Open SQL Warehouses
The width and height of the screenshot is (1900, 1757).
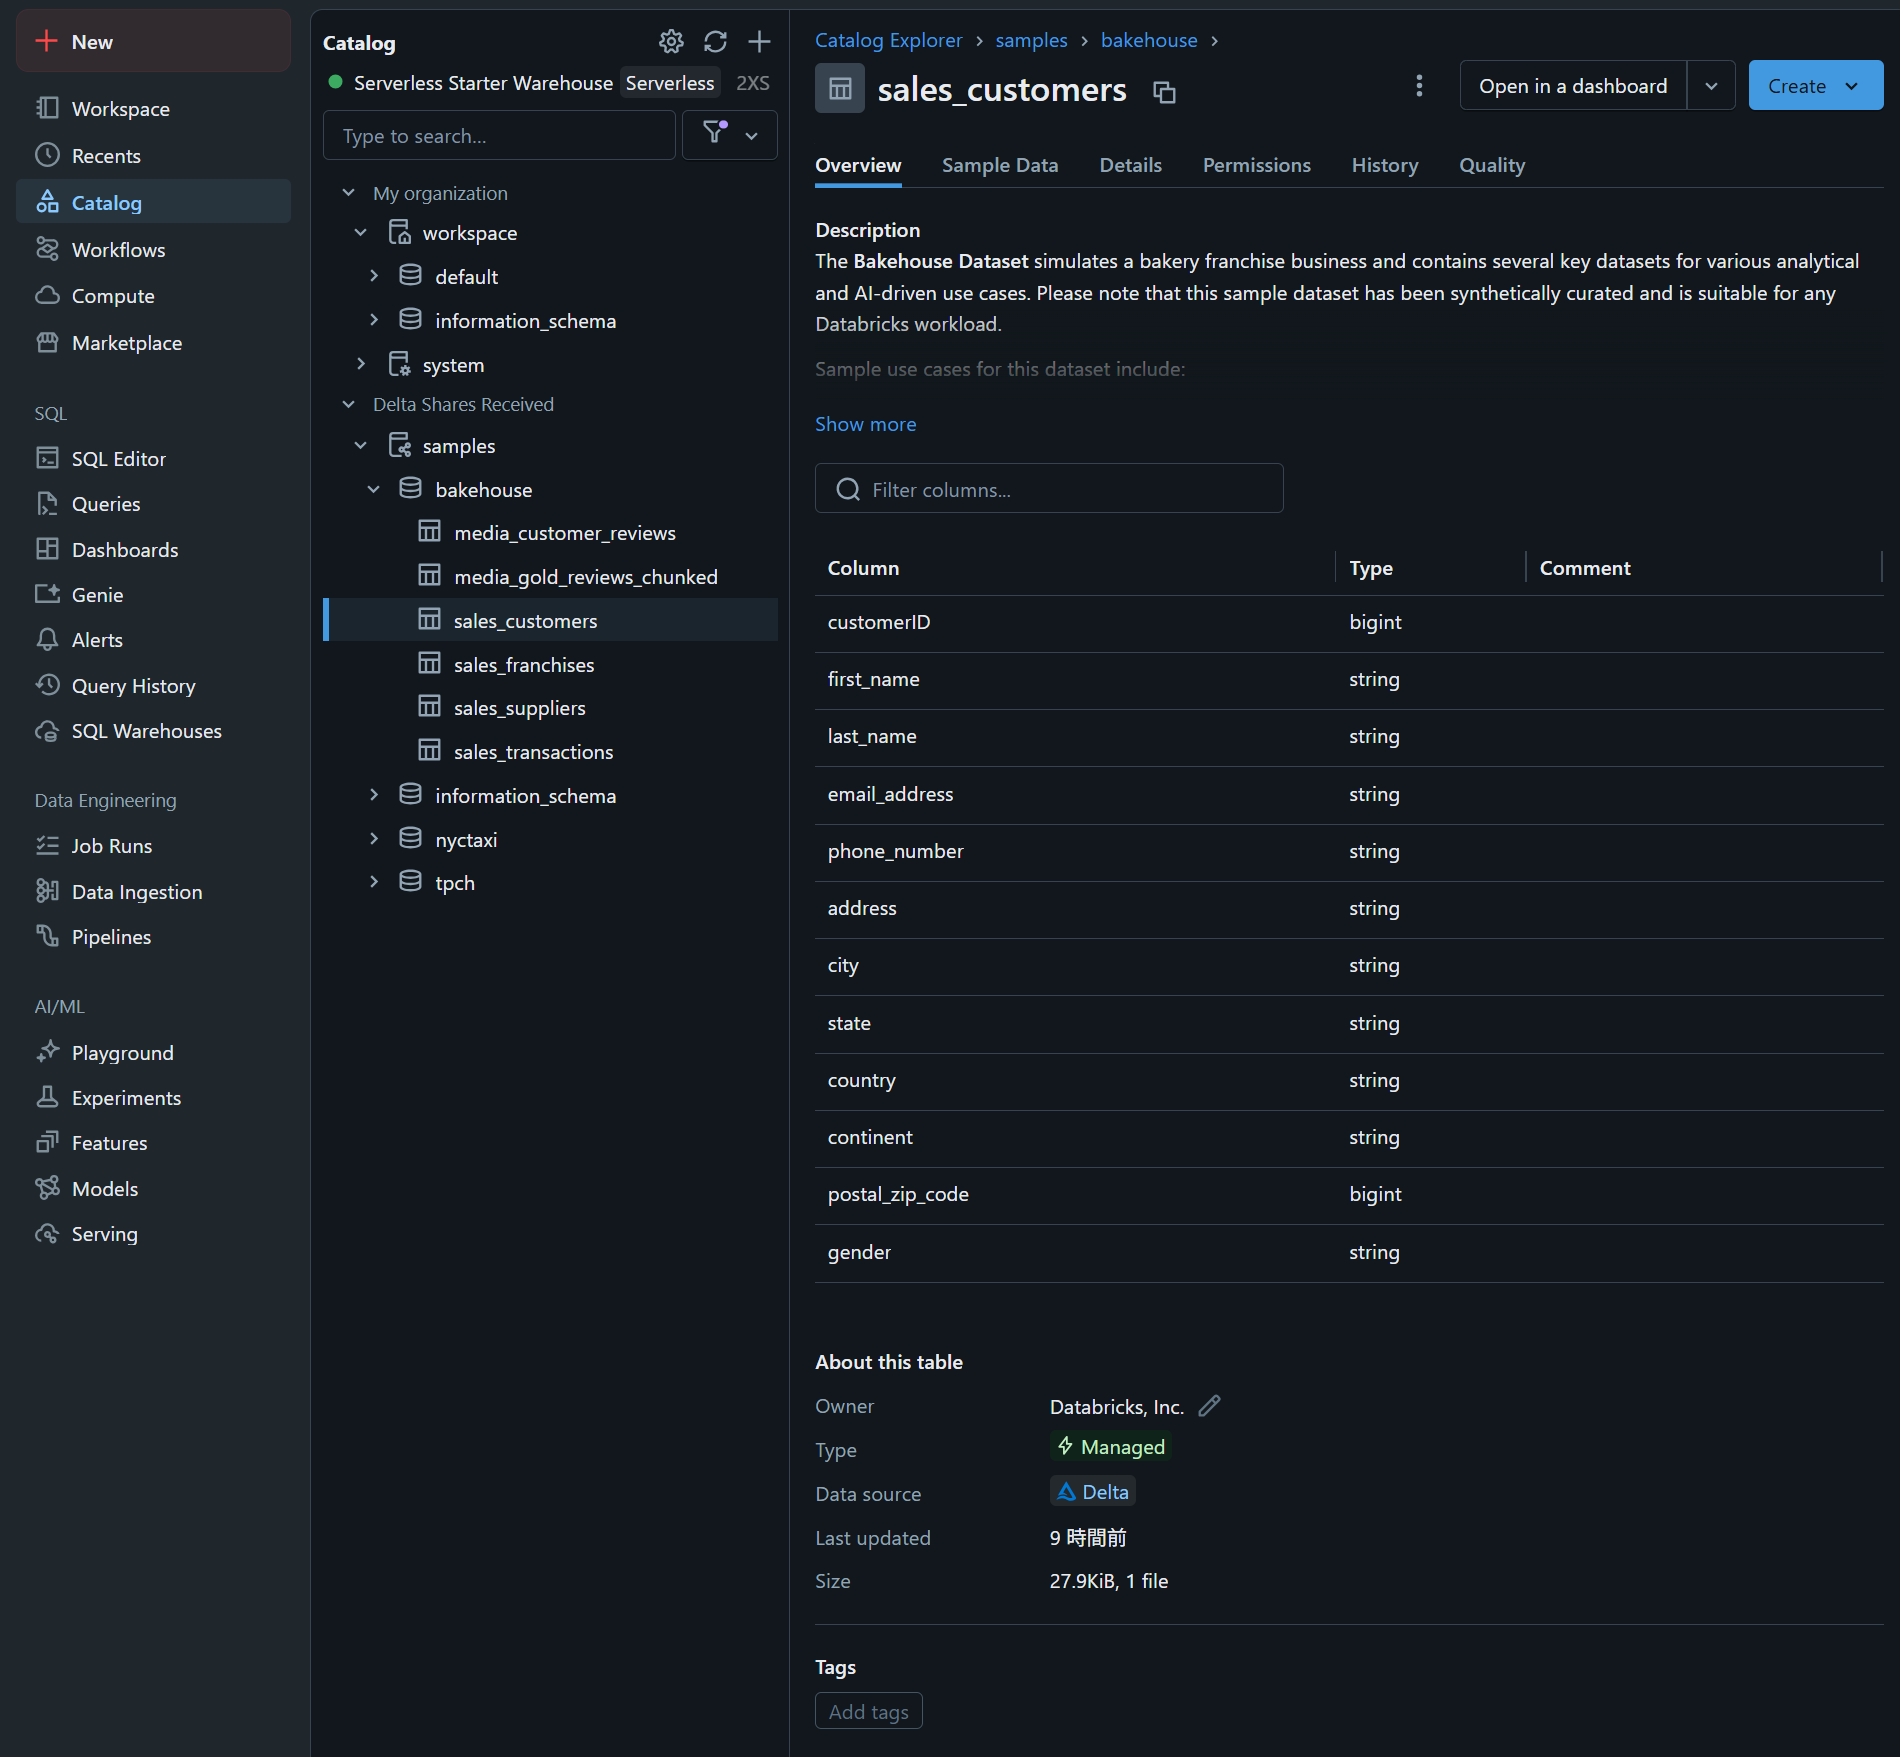pos(153,730)
